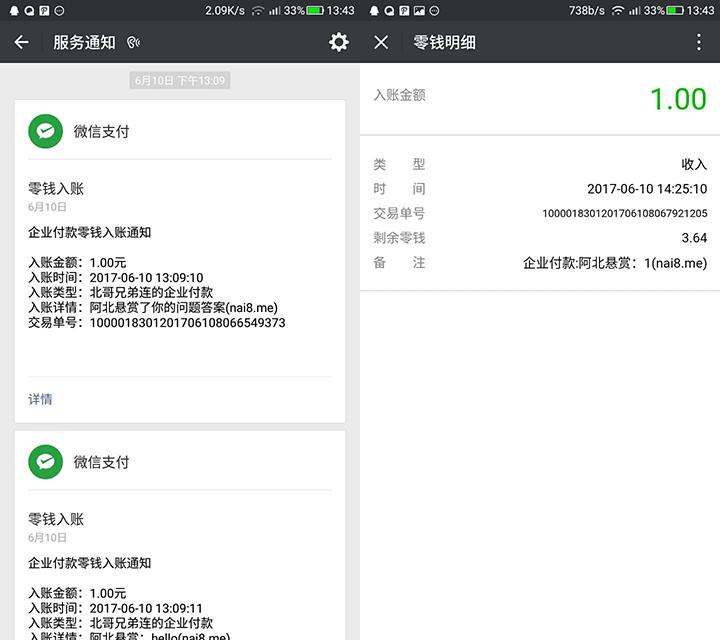Tap first card's 北哥兄弟连的企业付款 type line
This screenshot has height=640, width=720.
click(x=121, y=292)
